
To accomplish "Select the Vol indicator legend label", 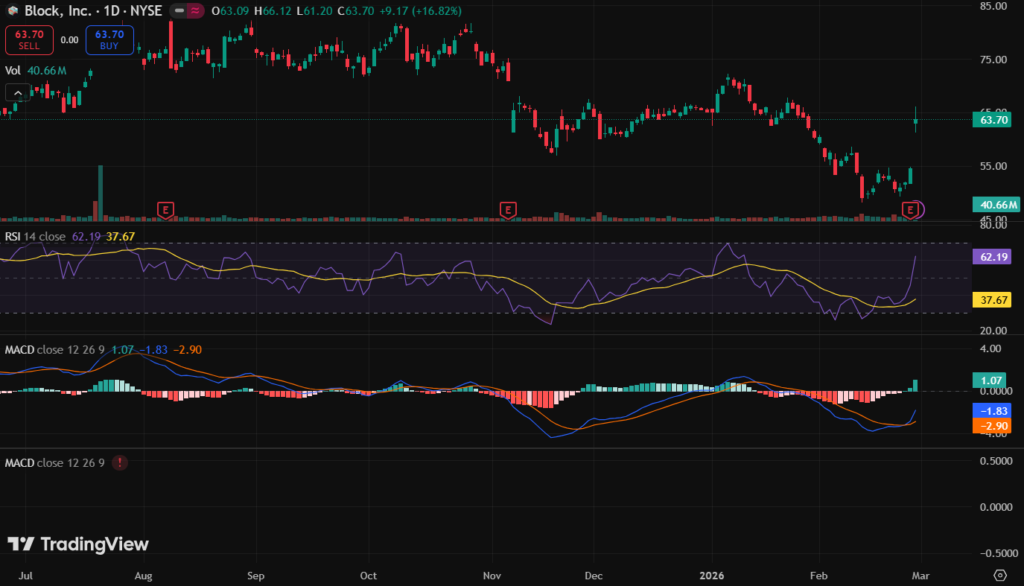I will pyautogui.click(x=13, y=71).
